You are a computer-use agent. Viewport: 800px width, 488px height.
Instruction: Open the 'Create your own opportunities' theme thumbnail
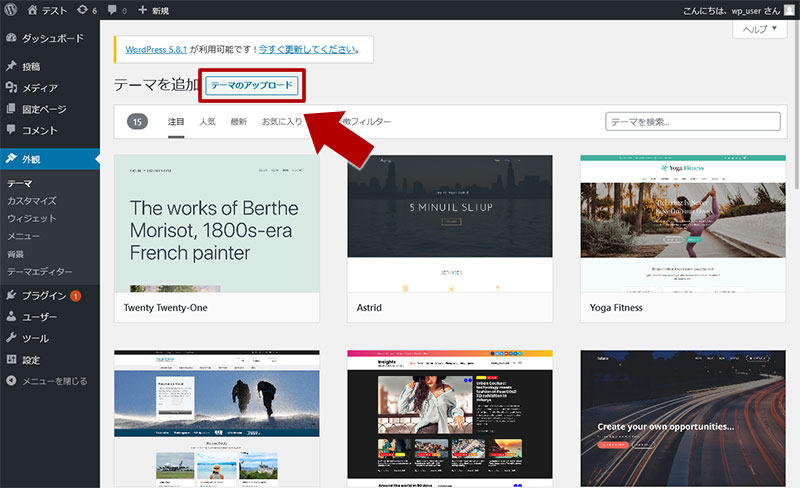tap(683, 419)
